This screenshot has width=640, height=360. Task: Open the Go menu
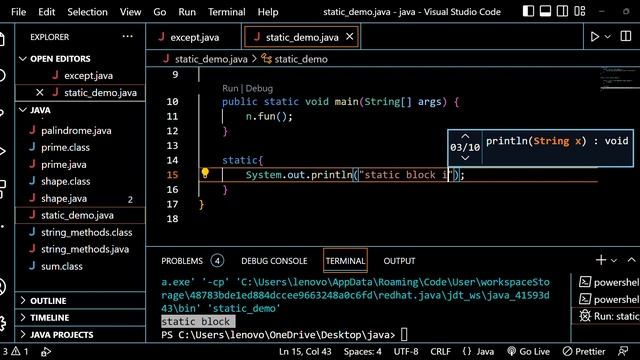[x=160, y=12]
